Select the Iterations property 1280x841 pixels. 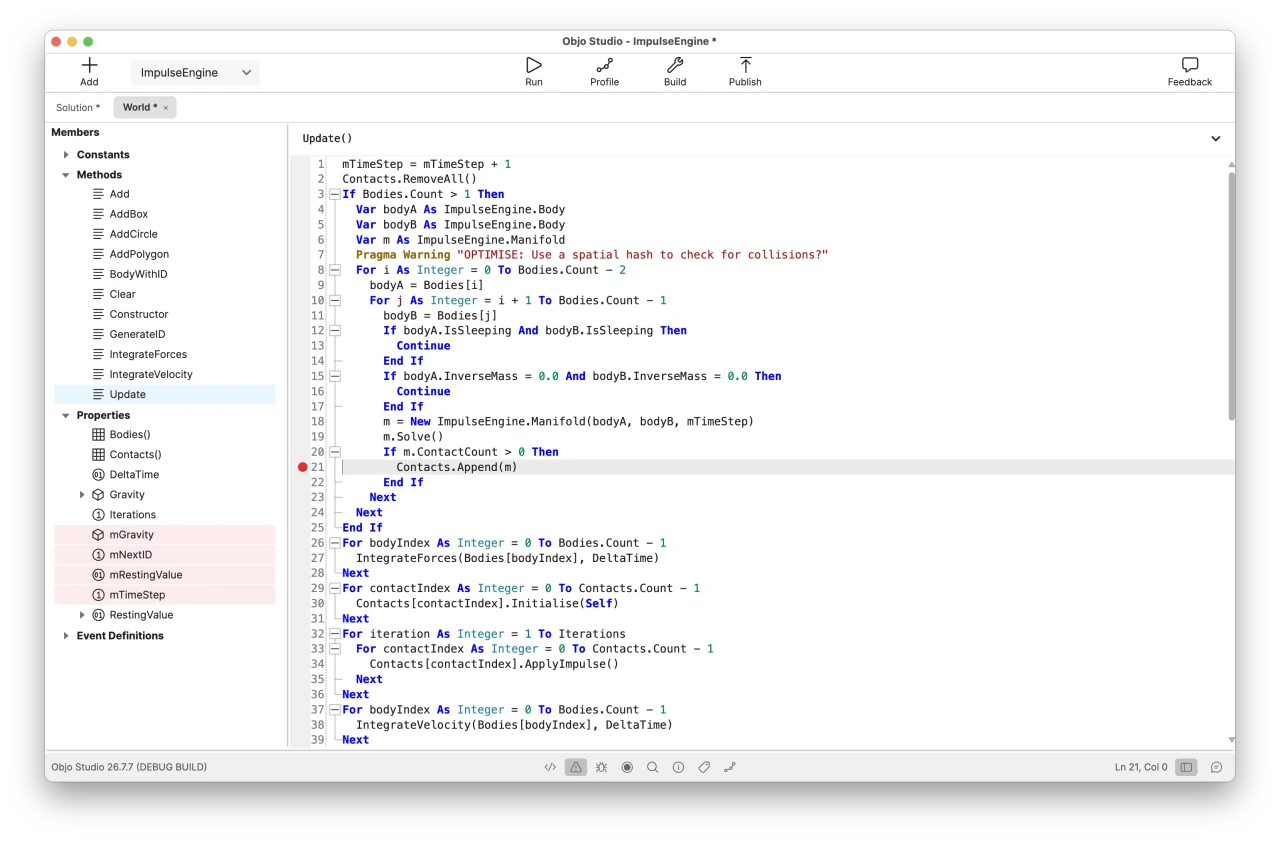165,515
